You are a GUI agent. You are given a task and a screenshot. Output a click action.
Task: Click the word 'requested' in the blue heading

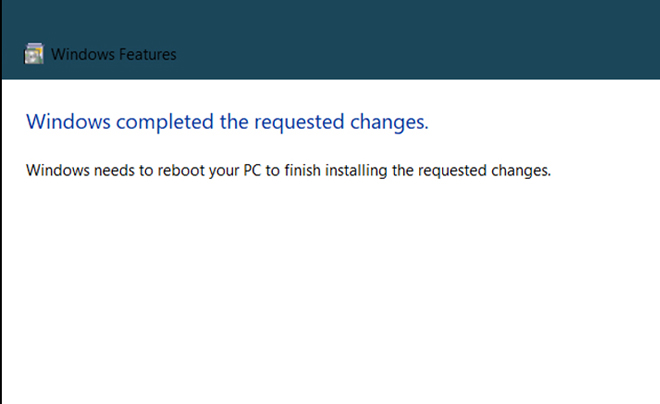point(299,122)
